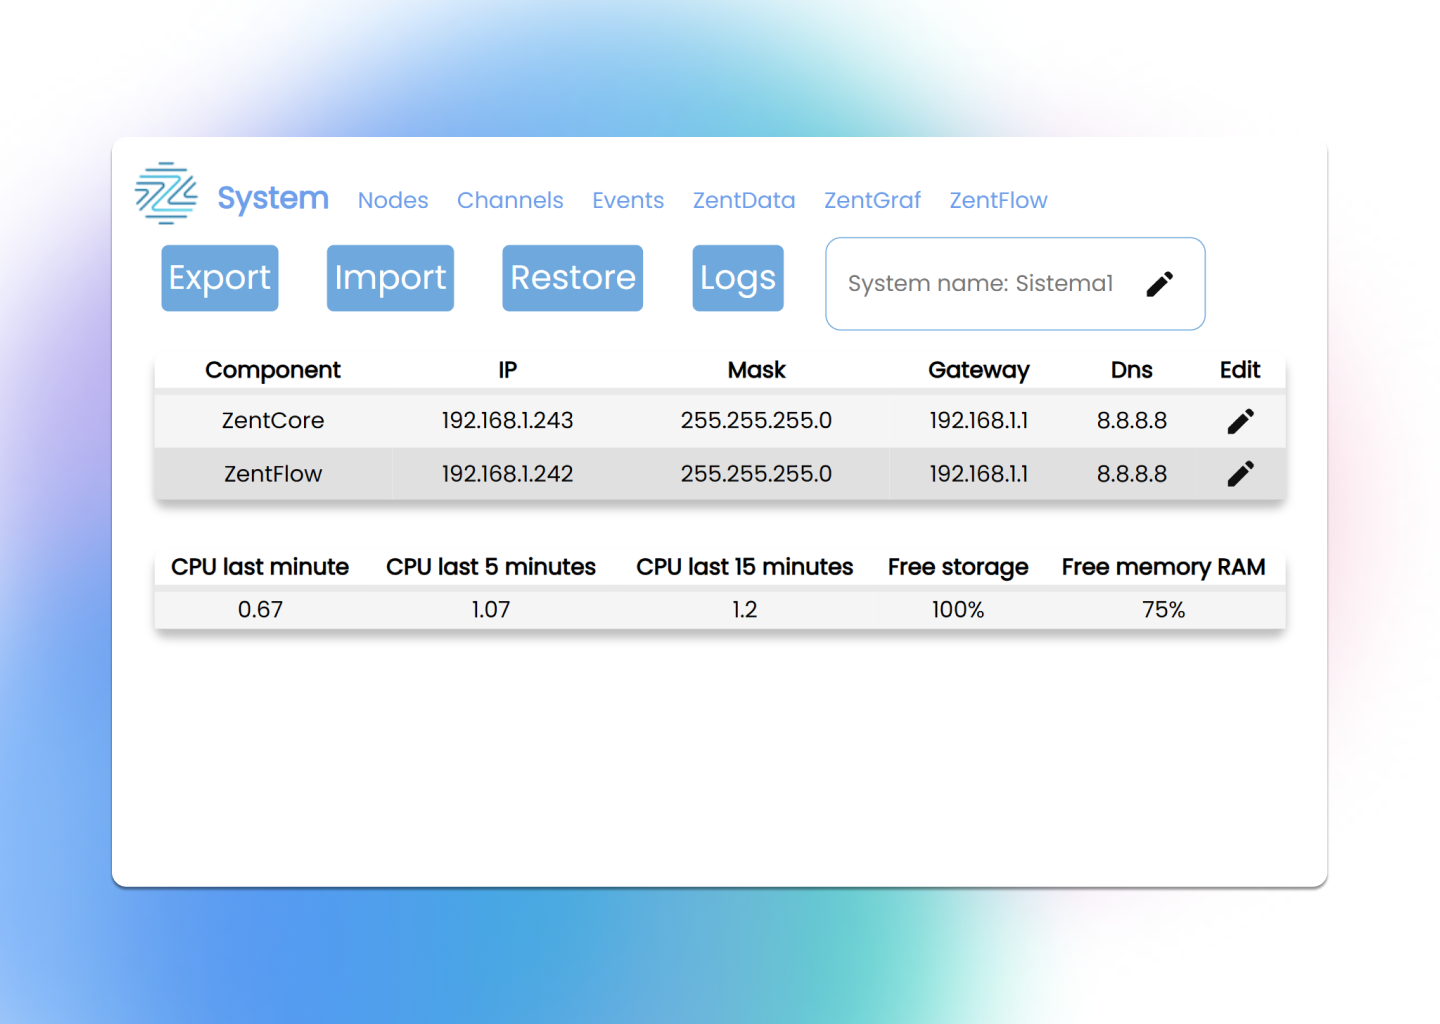
Task: Click the Zentinel logo icon
Action: pos(166,193)
